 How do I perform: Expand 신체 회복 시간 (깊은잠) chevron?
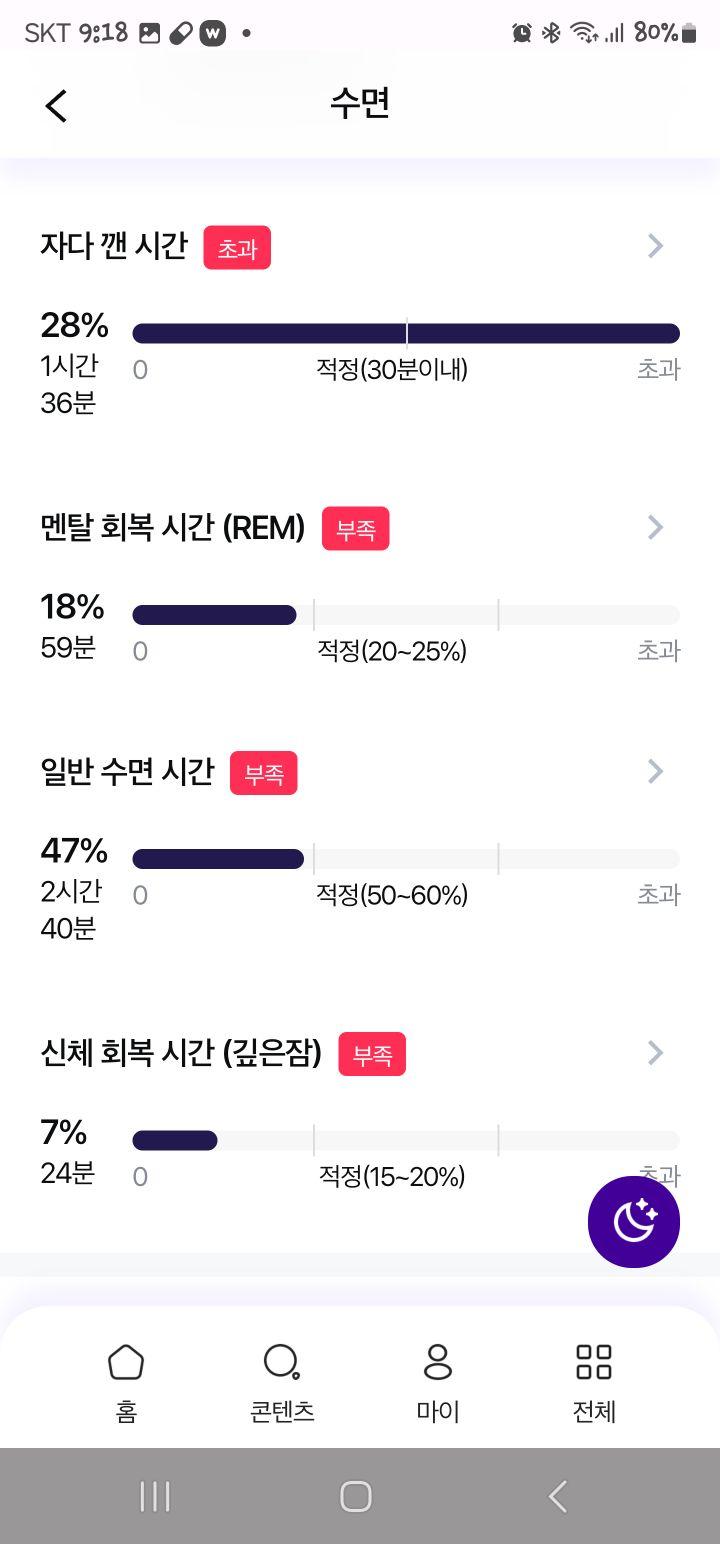pos(656,1052)
